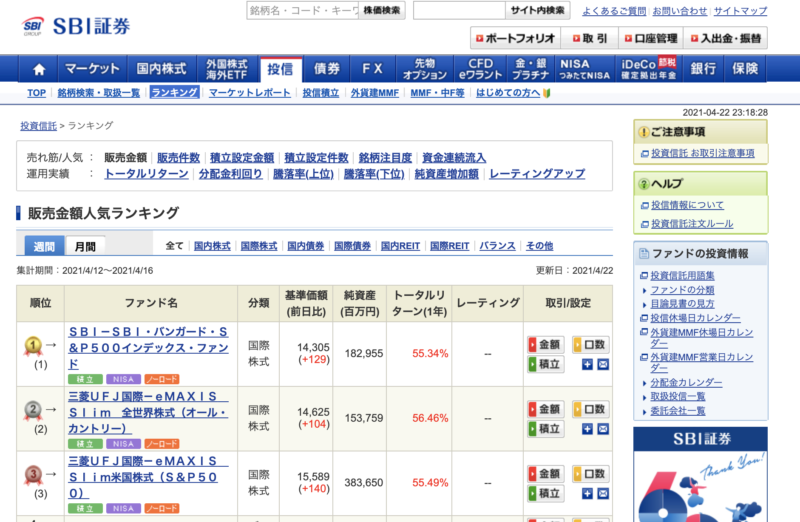Open 取引 button in header
This screenshot has width=800, height=522.
590,38
